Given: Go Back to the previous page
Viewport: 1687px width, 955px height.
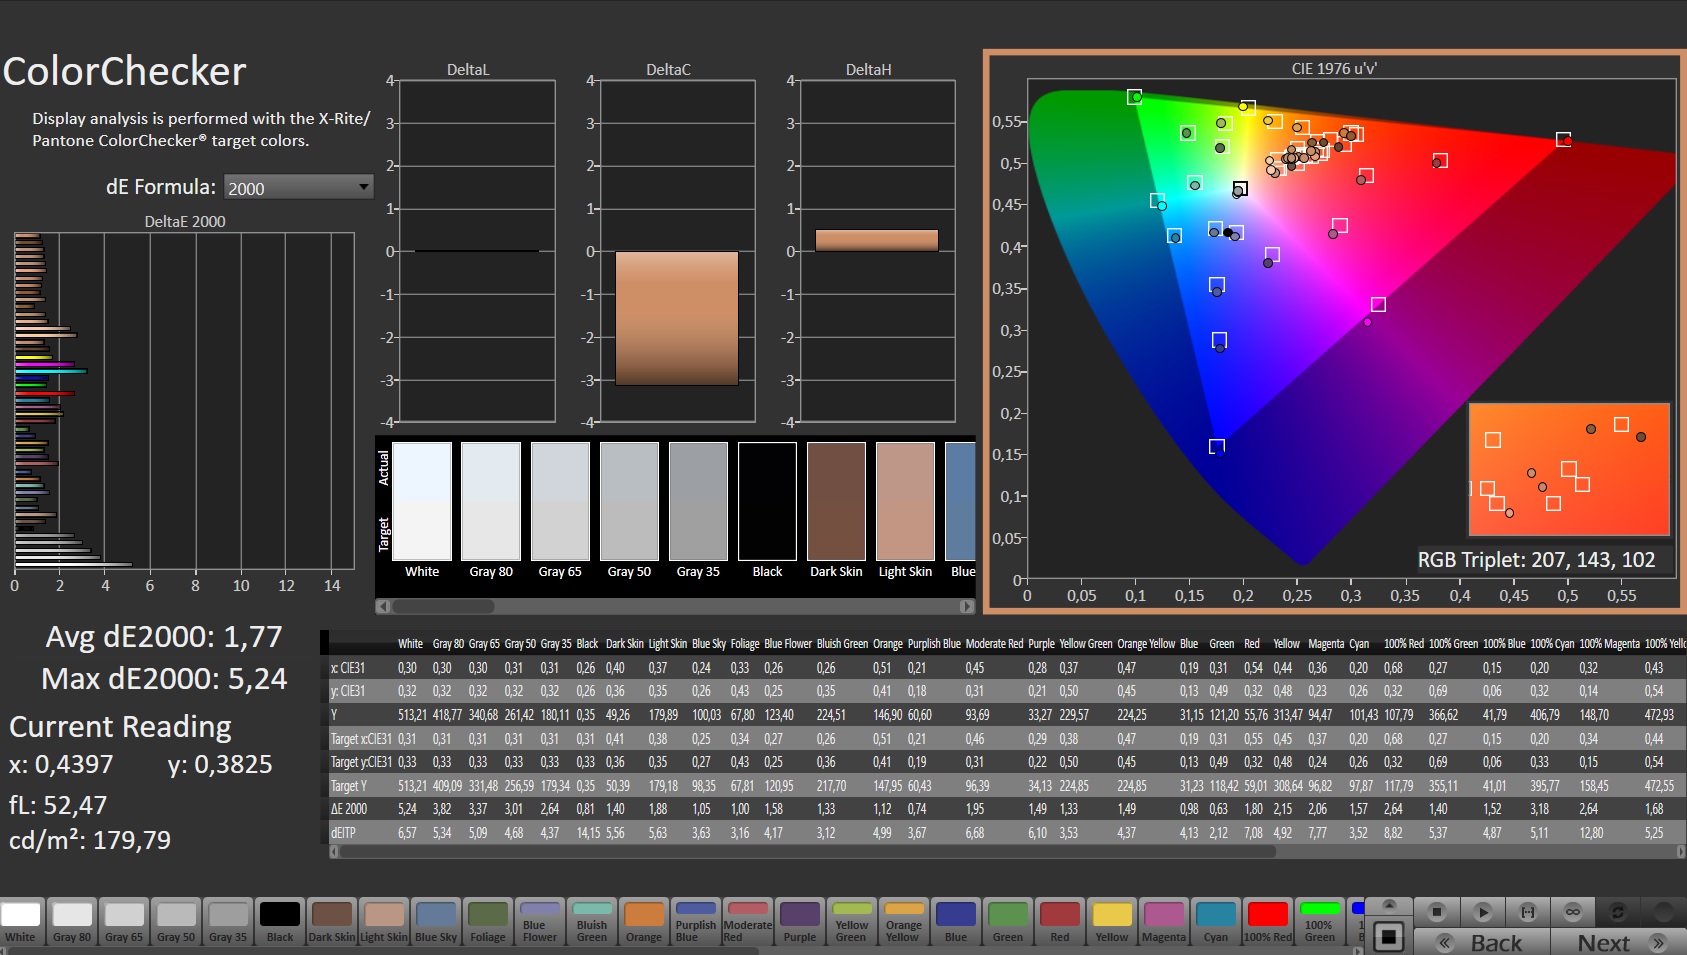Looking at the screenshot, I should [x=1482, y=942].
